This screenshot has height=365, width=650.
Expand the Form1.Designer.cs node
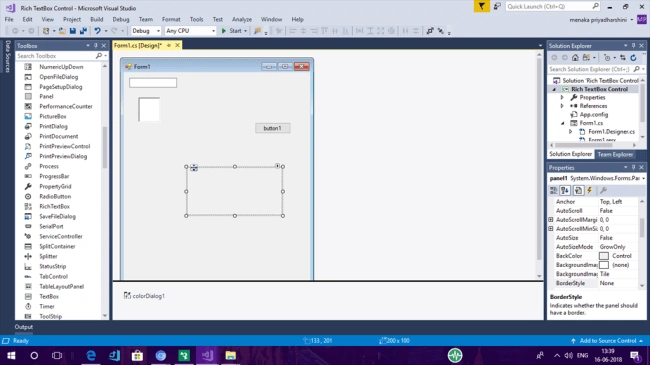[x=570, y=131]
